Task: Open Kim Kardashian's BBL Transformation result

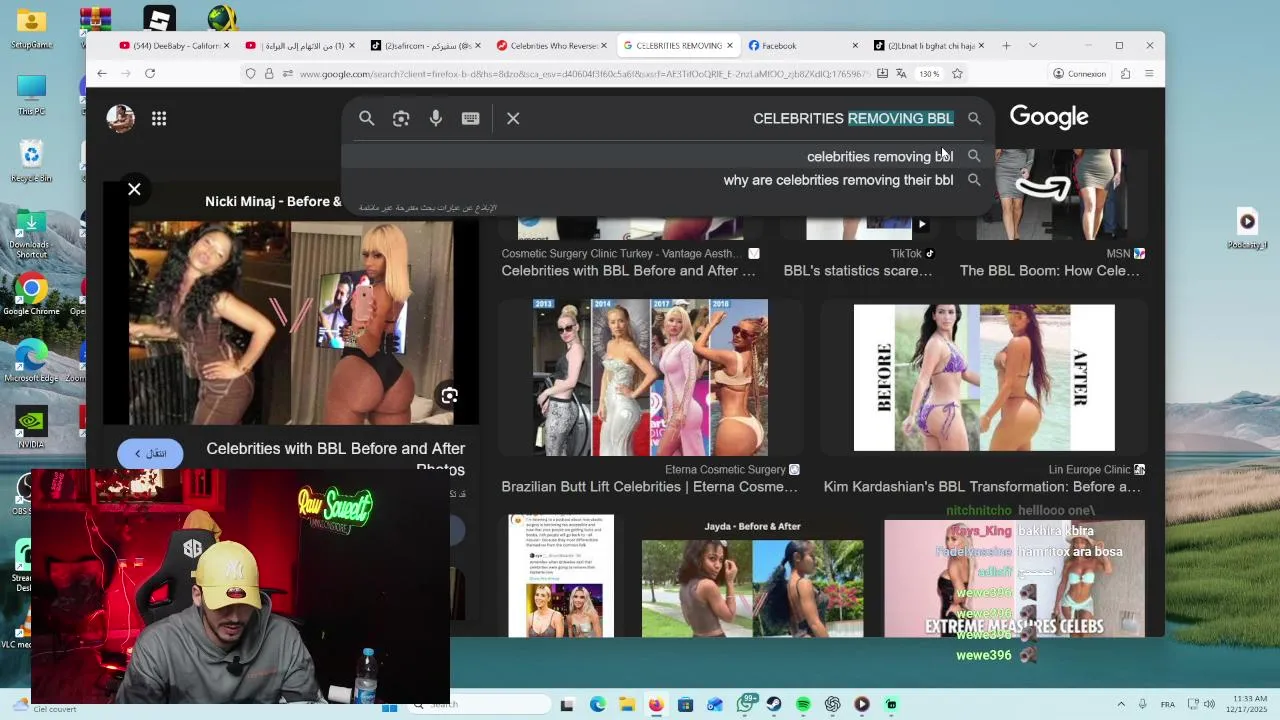Action: coord(982,487)
